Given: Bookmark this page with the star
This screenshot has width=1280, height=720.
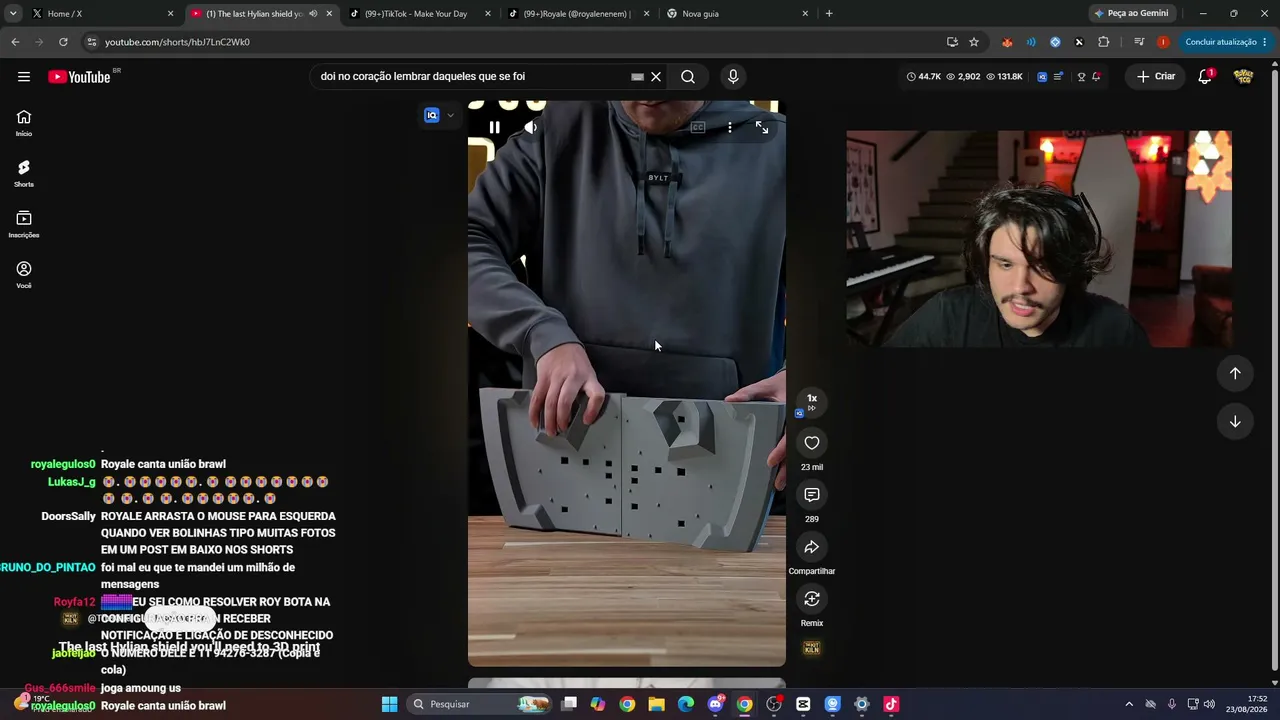Looking at the screenshot, I should click(x=974, y=42).
